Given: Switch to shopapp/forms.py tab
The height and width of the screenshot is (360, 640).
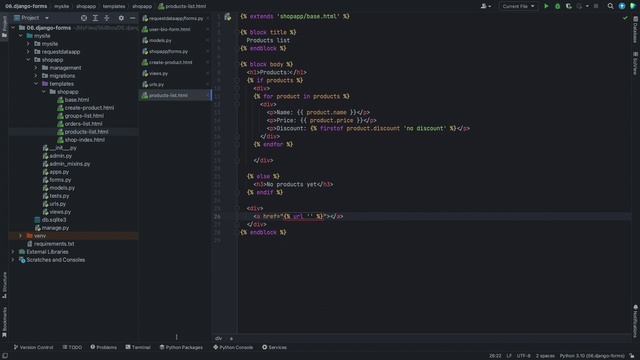Looking at the screenshot, I should pos(176,51).
